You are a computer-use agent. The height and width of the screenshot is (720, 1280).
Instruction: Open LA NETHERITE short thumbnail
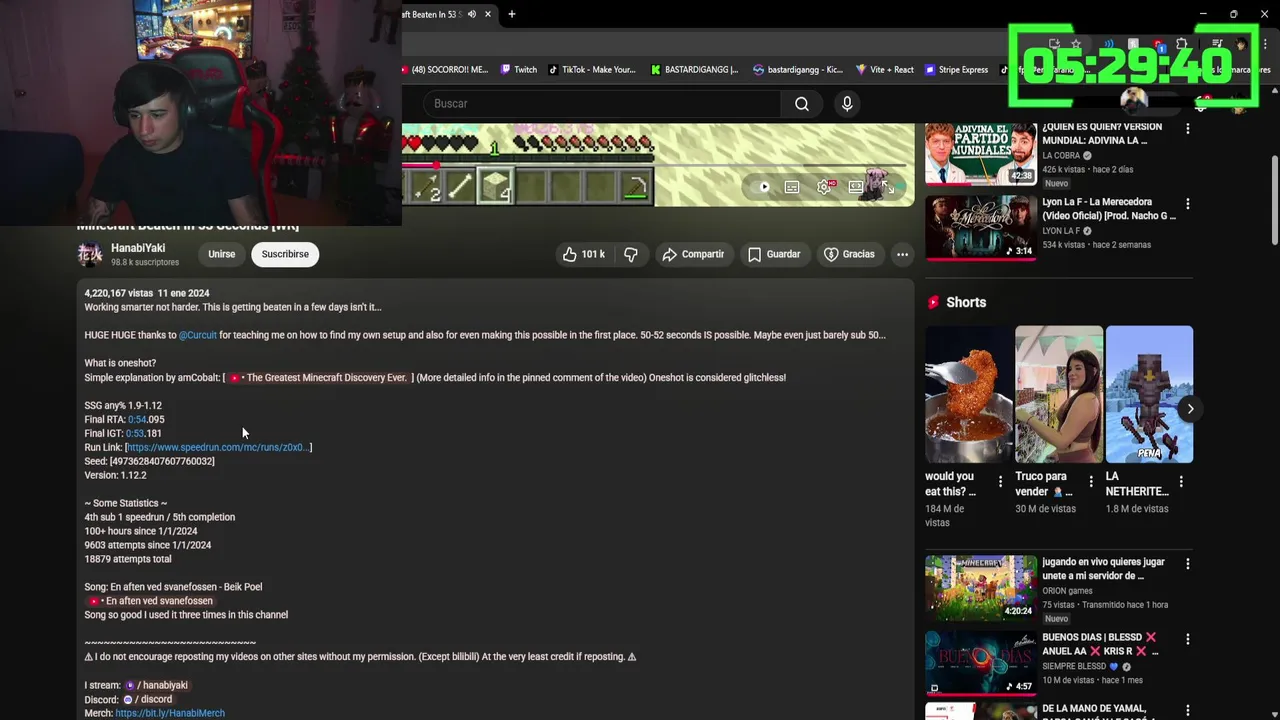click(1149, 394)
